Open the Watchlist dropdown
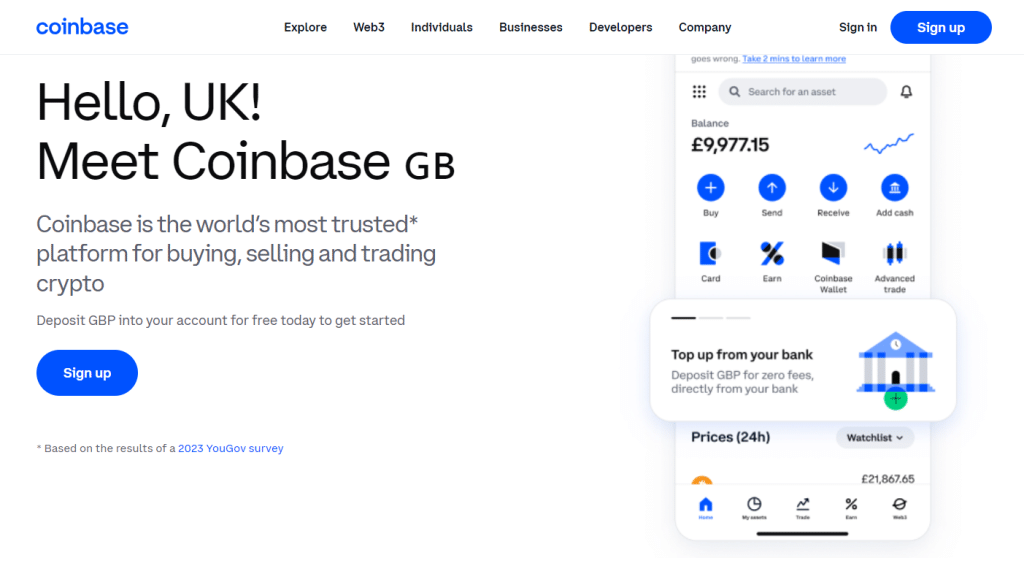The width and height of the screenshot is (1024, 585). (x=875, y=437)
